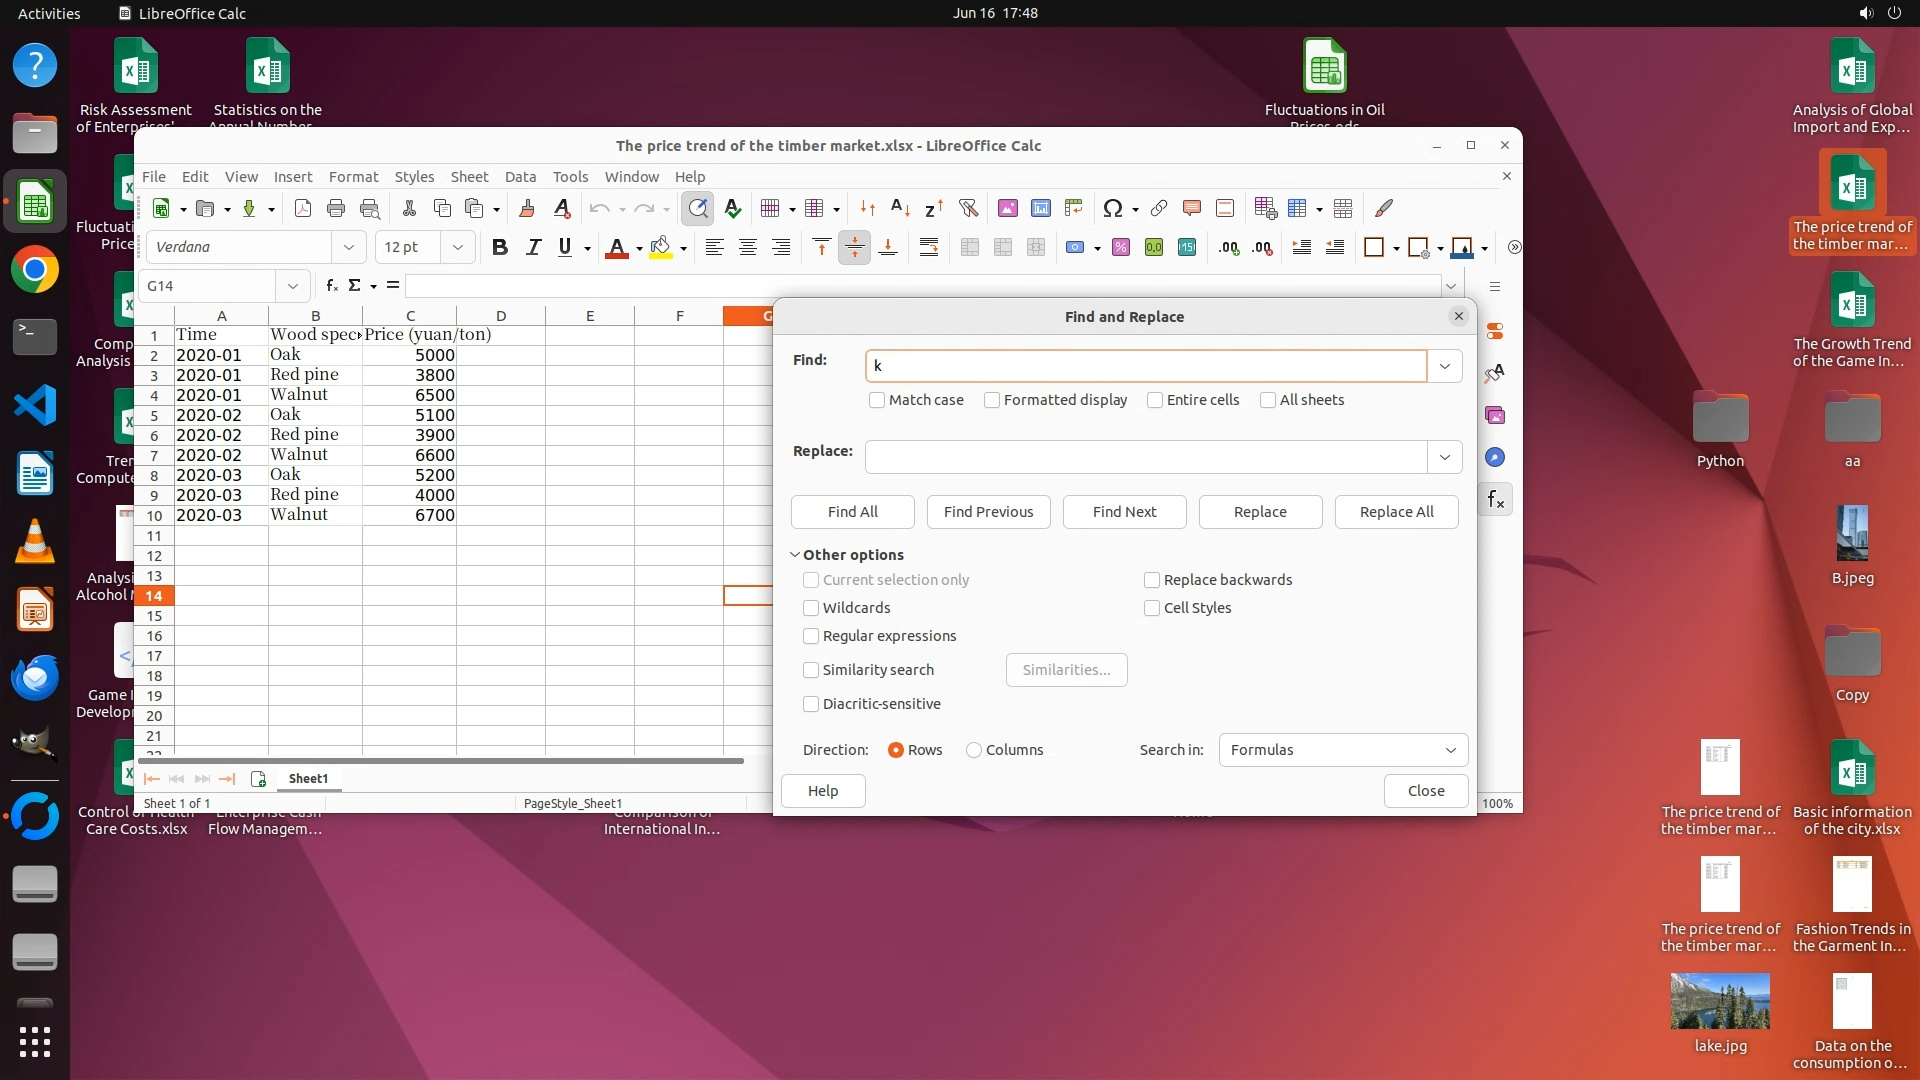Expand the font size dropdown
1920x1080 pixels.
pos(458,247)
